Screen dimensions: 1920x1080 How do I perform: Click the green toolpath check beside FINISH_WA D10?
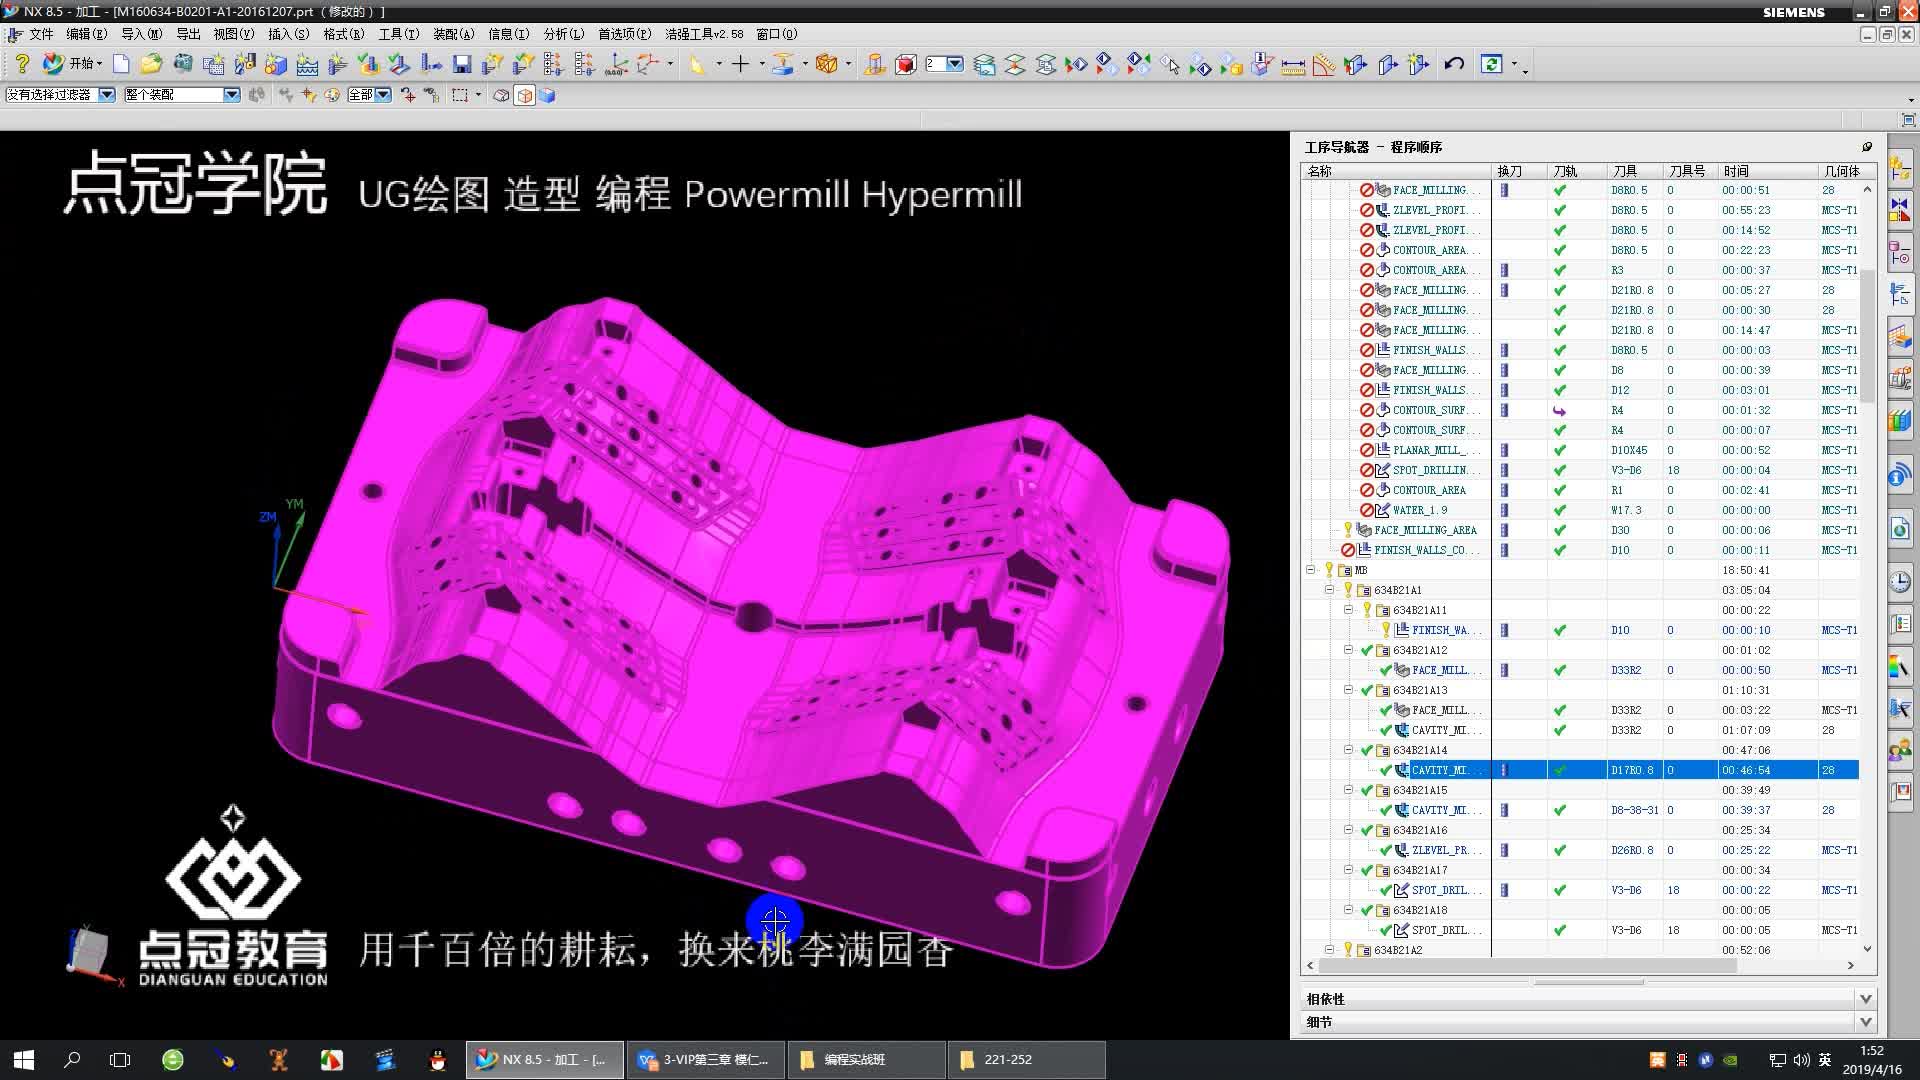point(1560,630)
